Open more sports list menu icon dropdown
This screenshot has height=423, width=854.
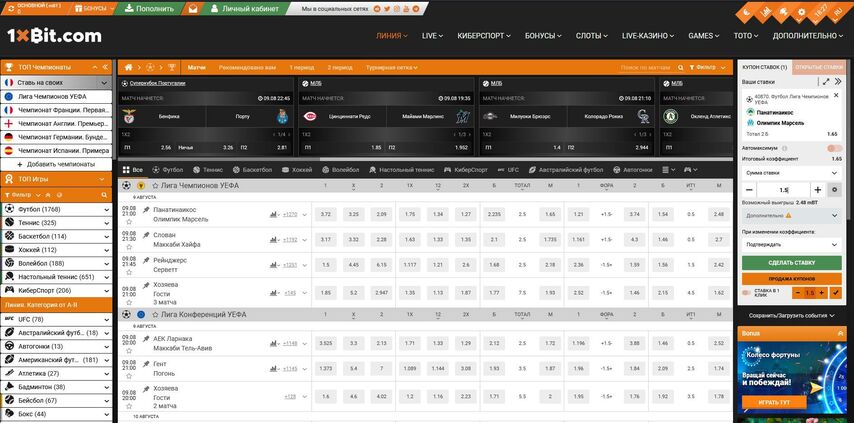point(668,170)
